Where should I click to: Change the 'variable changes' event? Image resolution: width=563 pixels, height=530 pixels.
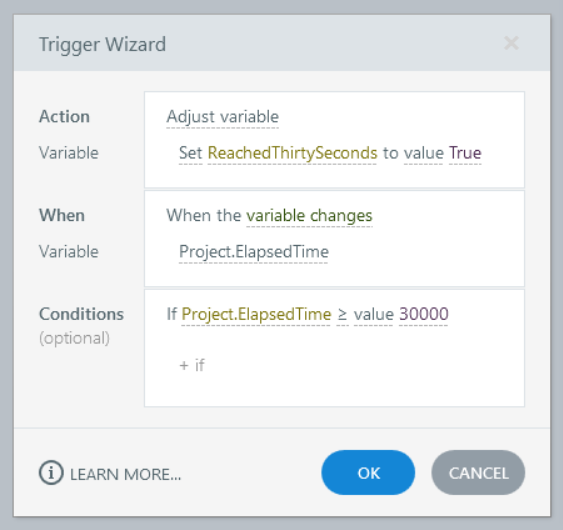[309, 216]
